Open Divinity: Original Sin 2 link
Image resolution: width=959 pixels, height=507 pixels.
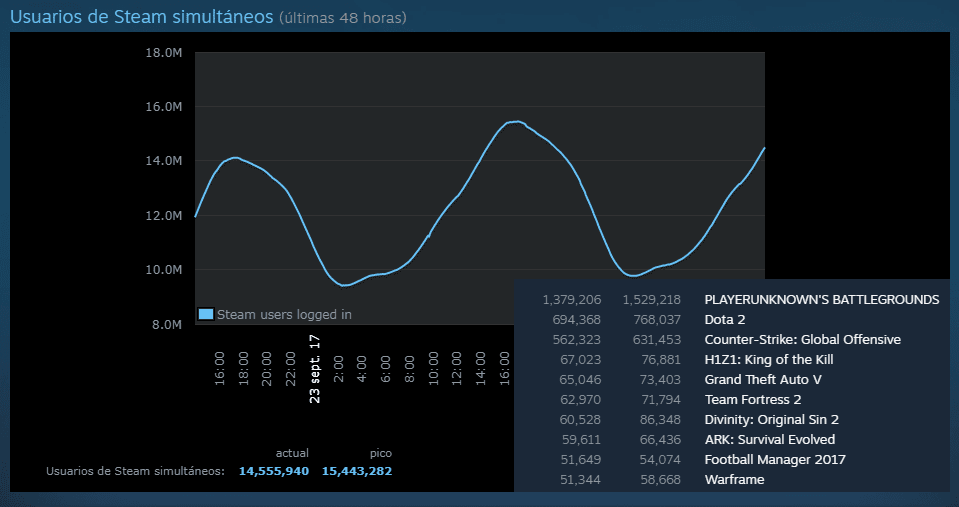click(x=771, y=420)
